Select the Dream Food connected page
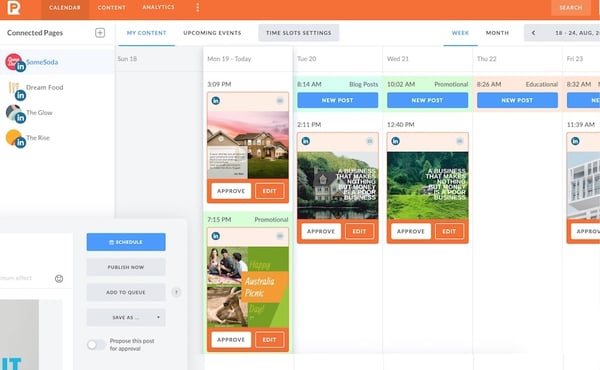 (x=57, y=87)
